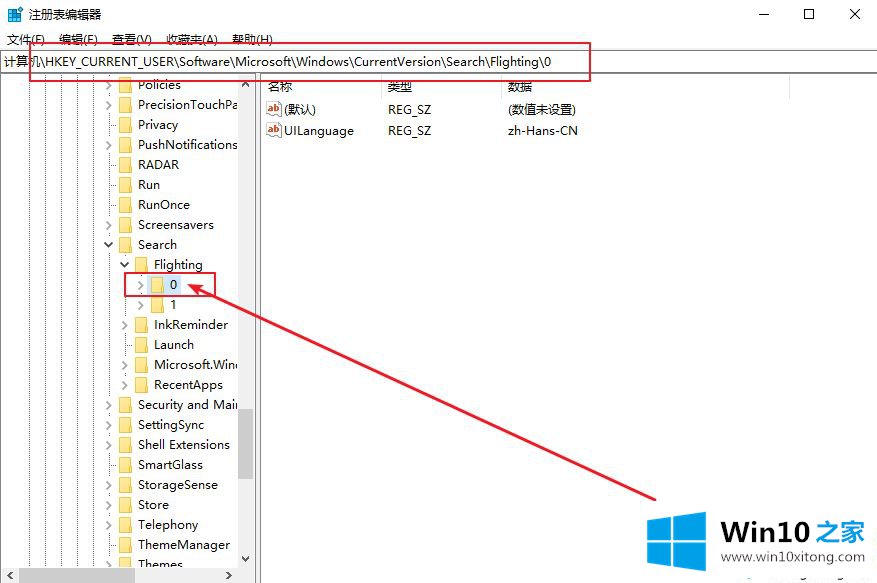Select the (默认) value name
Viewport: 877px width, 583px height.
[300, 110]
